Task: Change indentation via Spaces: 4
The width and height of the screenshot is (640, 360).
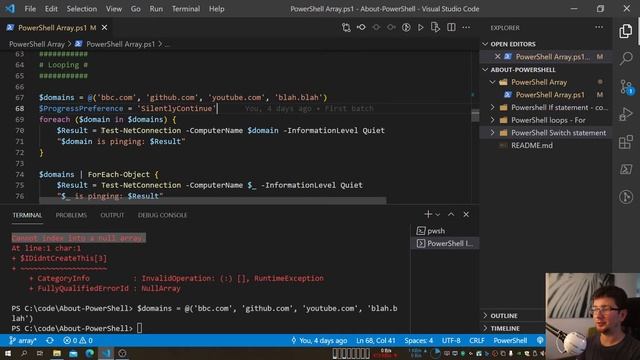Action: pos(419,340)
